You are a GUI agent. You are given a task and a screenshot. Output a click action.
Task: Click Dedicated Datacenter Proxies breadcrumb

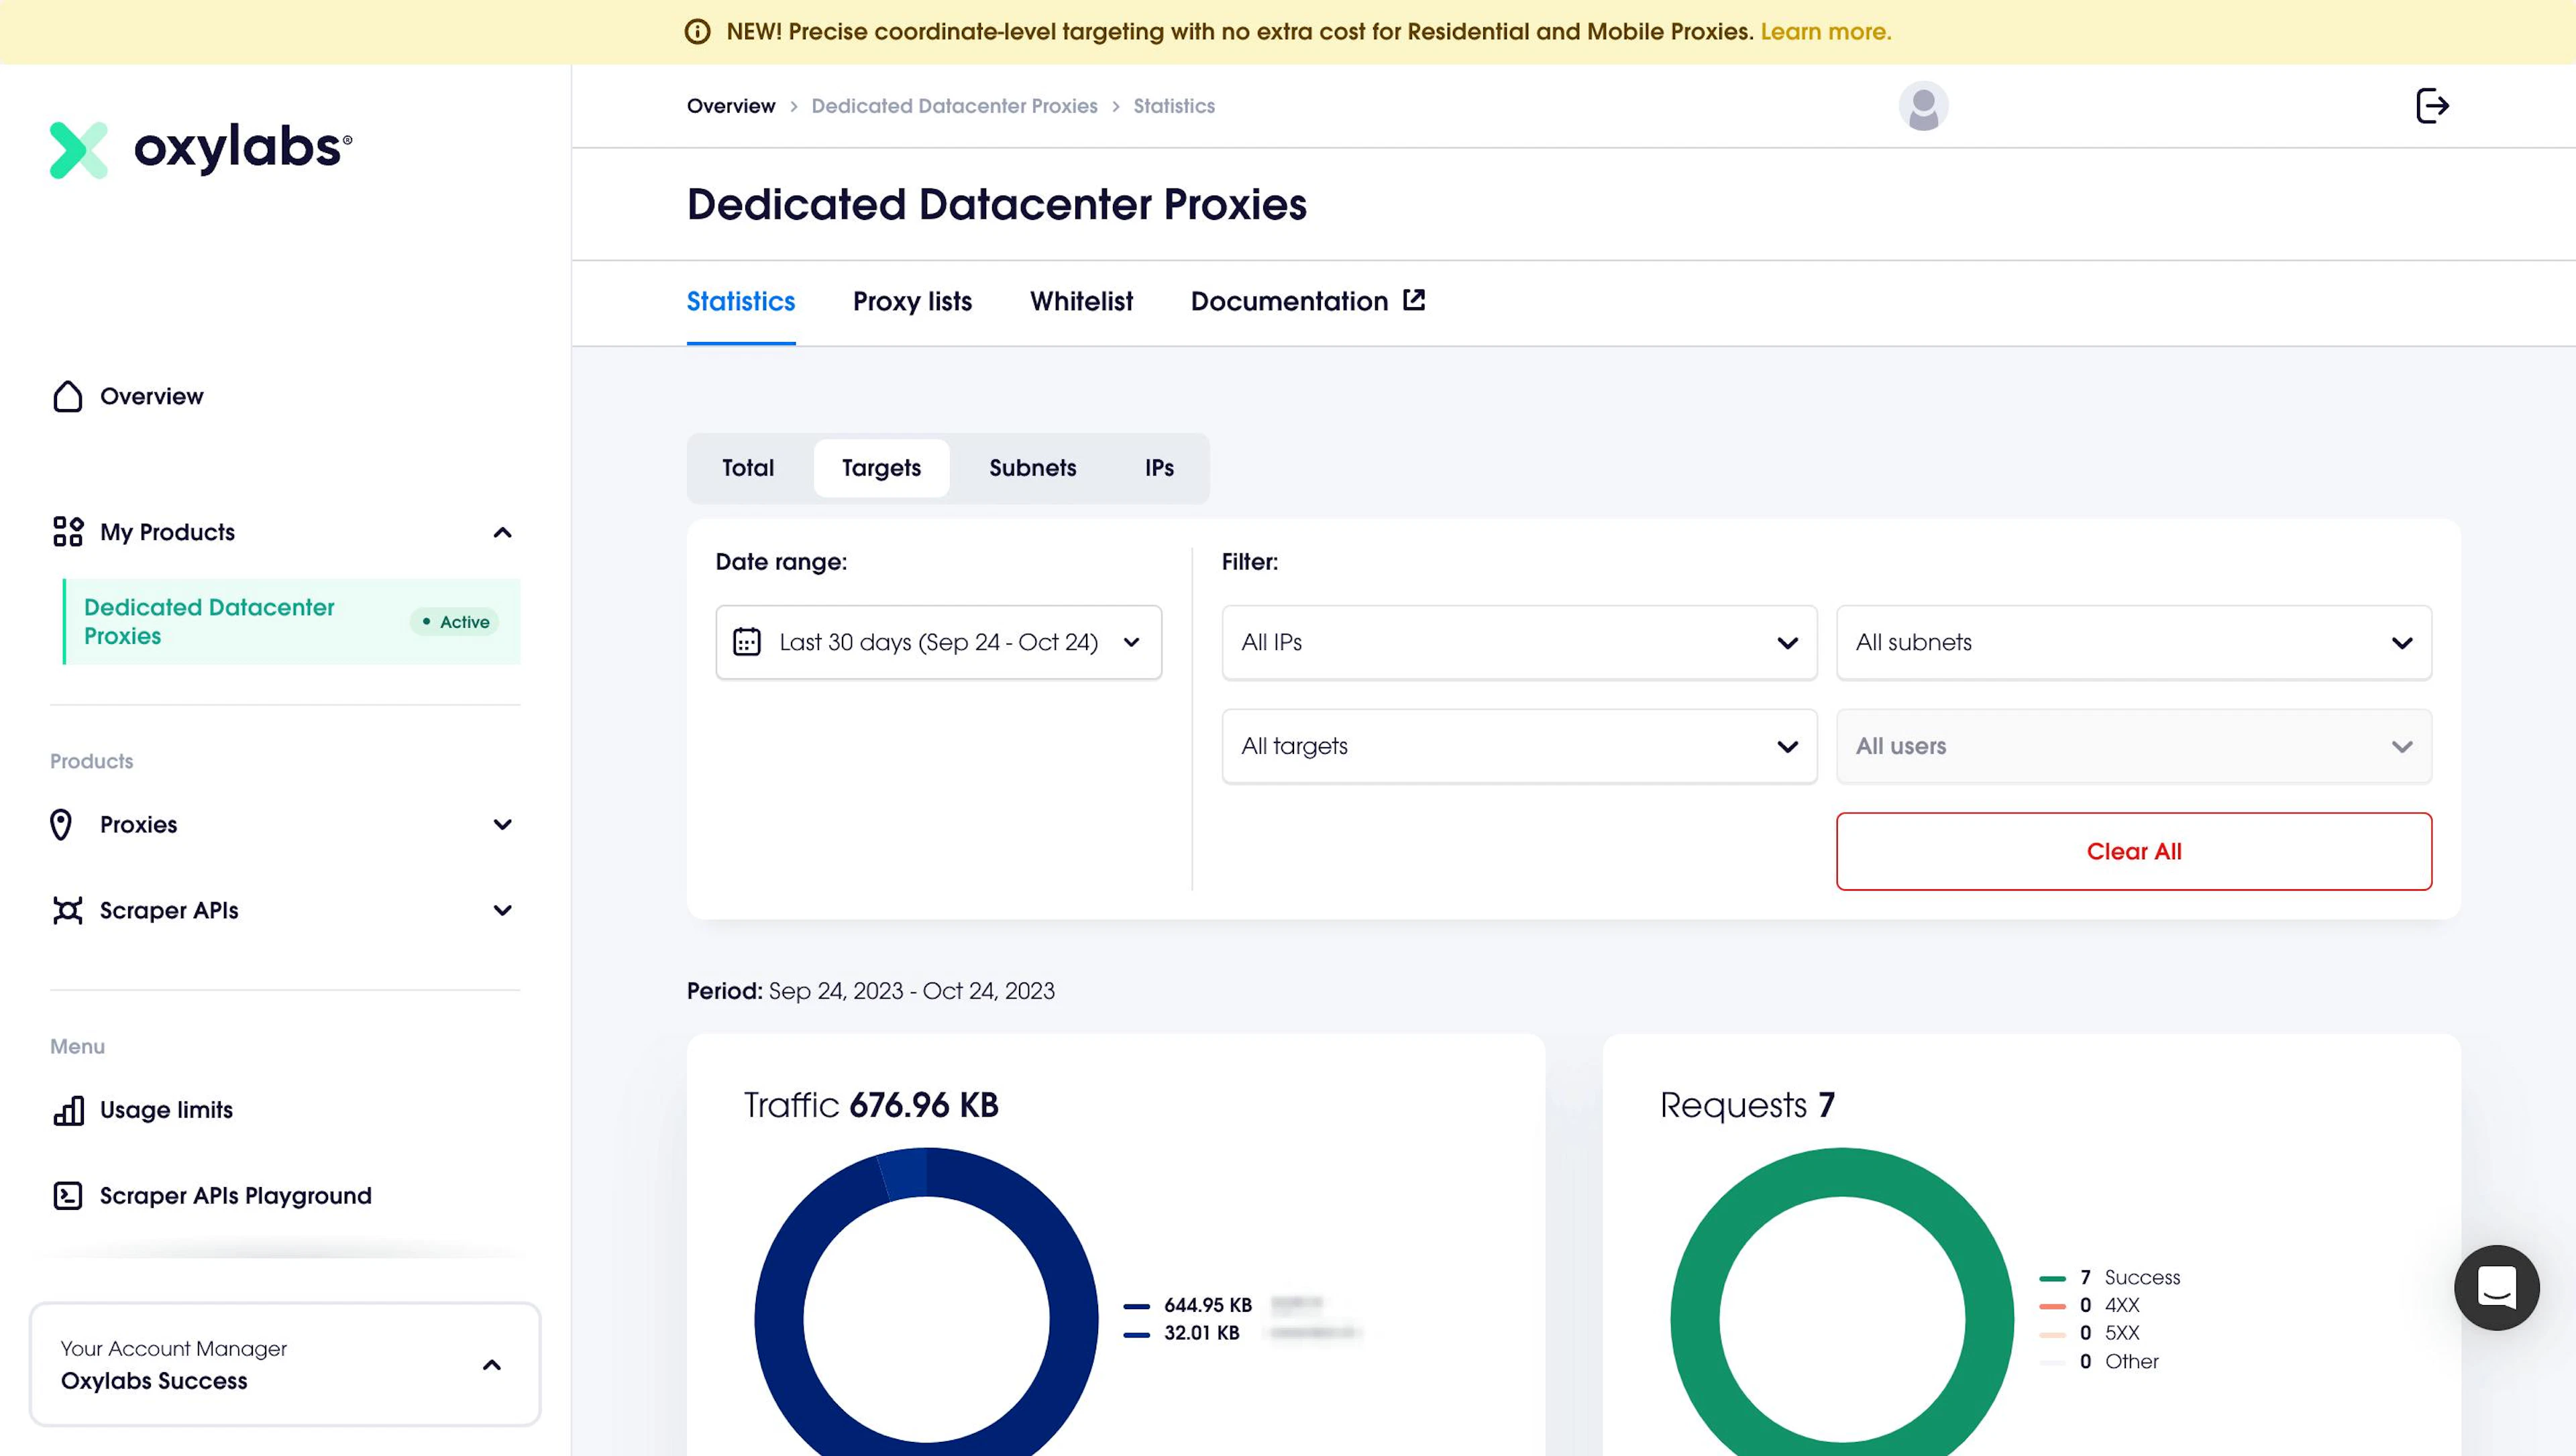point(954,106)
